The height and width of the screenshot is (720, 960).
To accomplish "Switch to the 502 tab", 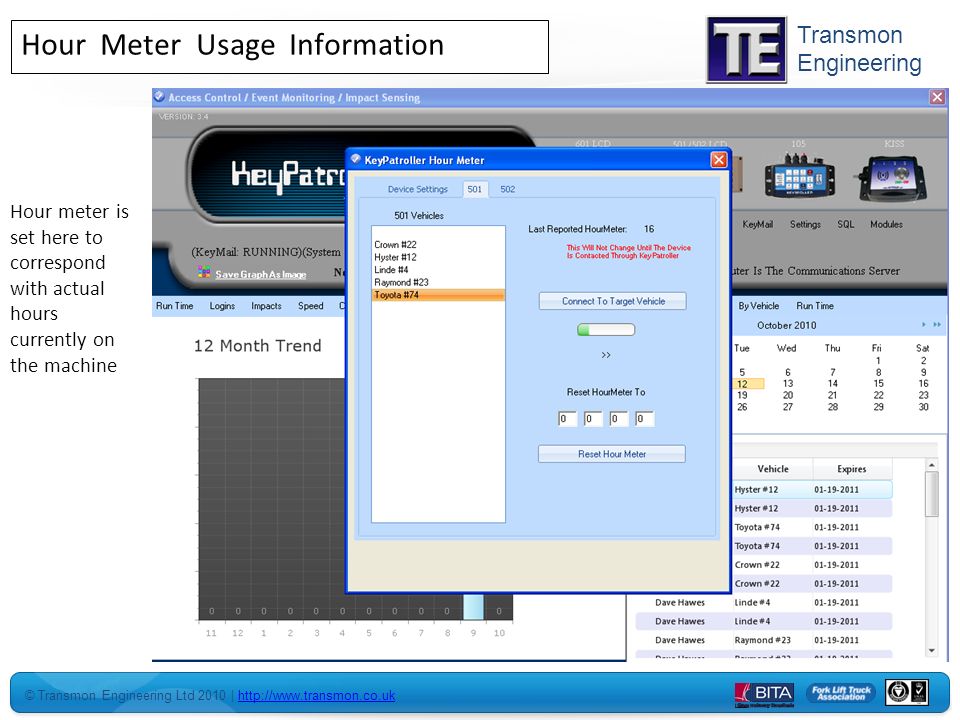I will [x=508, y=189].
